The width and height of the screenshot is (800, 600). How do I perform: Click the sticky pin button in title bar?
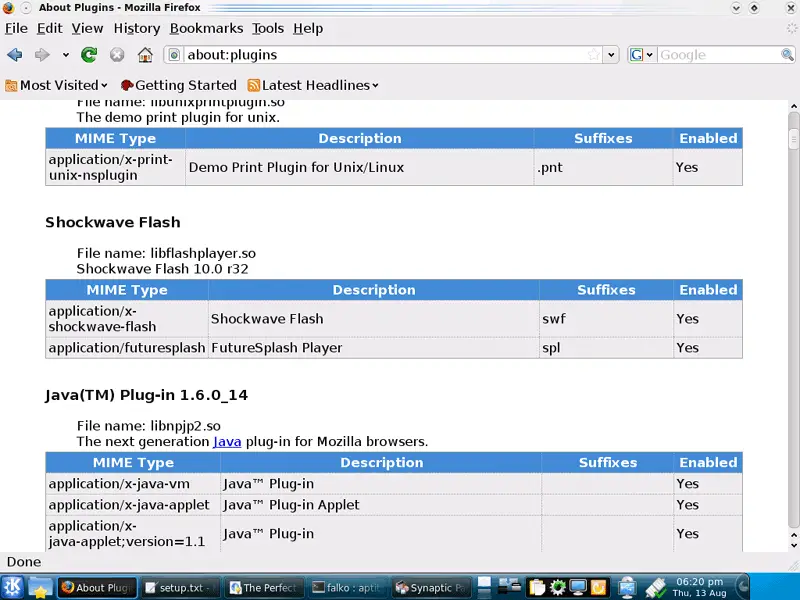[26, 8]
